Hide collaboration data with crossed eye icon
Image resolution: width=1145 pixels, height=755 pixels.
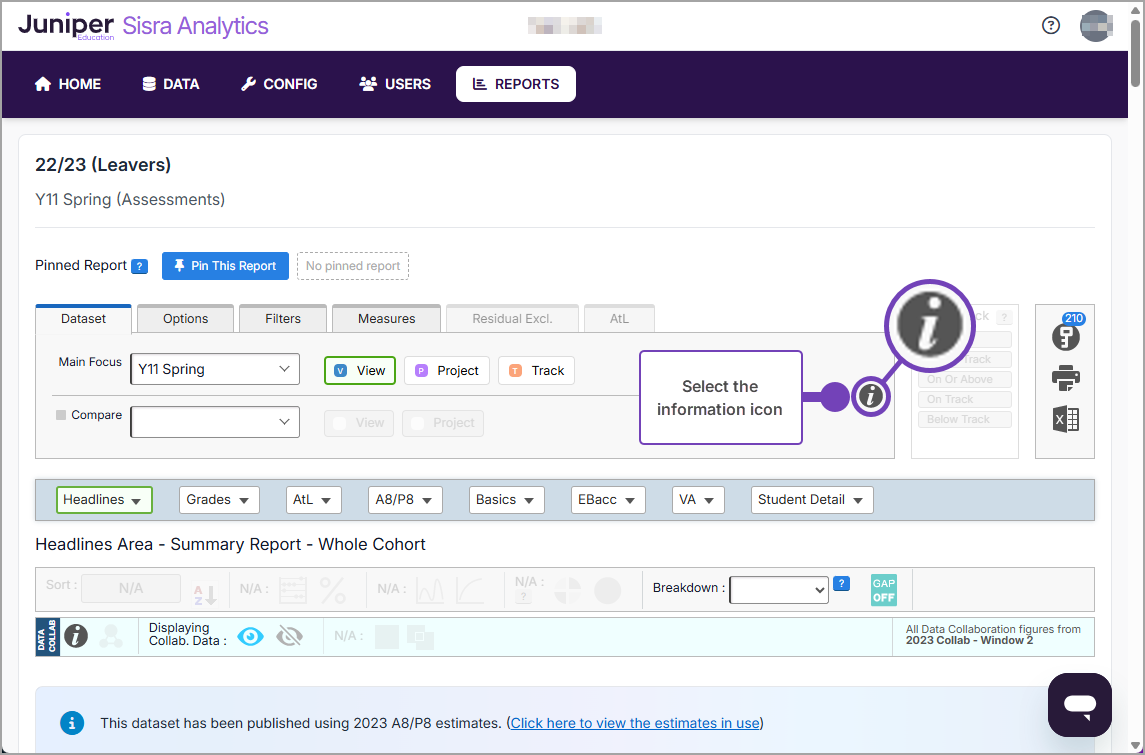(289, 636)
